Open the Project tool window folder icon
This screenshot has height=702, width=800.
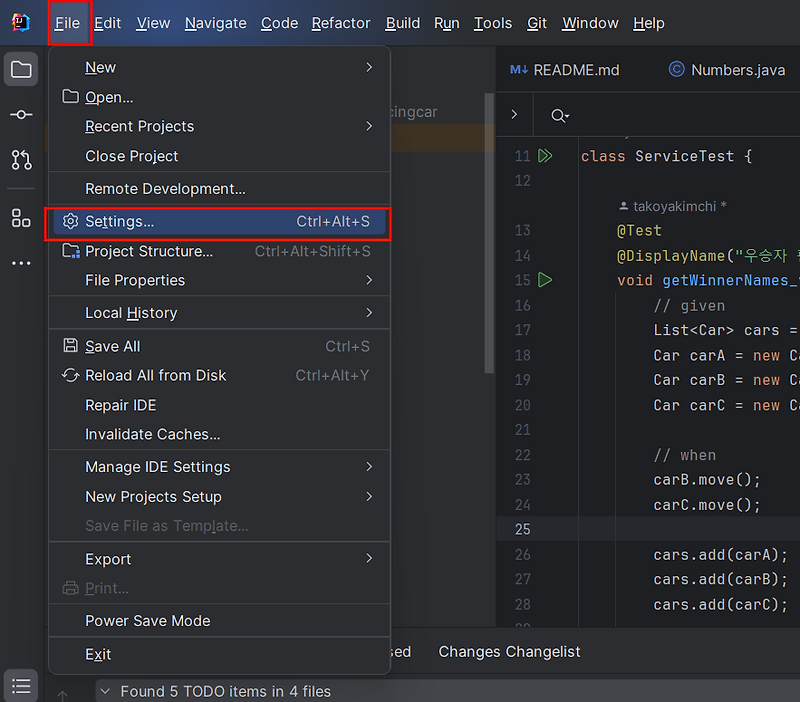pyautogui.click(x=21, y=69)
